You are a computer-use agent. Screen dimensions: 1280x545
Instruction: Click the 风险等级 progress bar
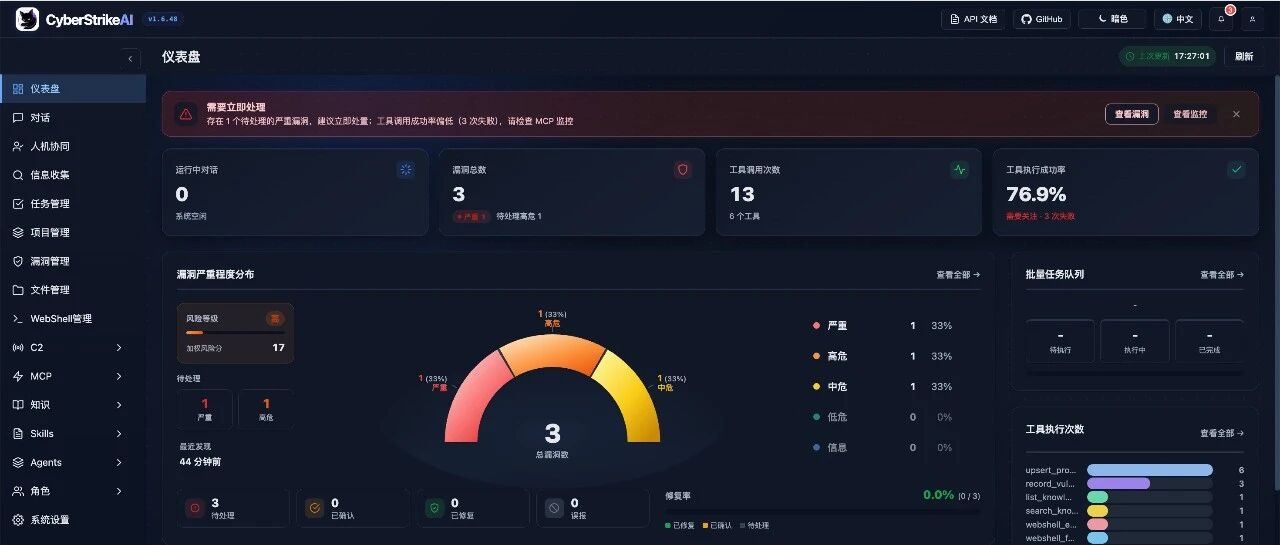[235, 333]
